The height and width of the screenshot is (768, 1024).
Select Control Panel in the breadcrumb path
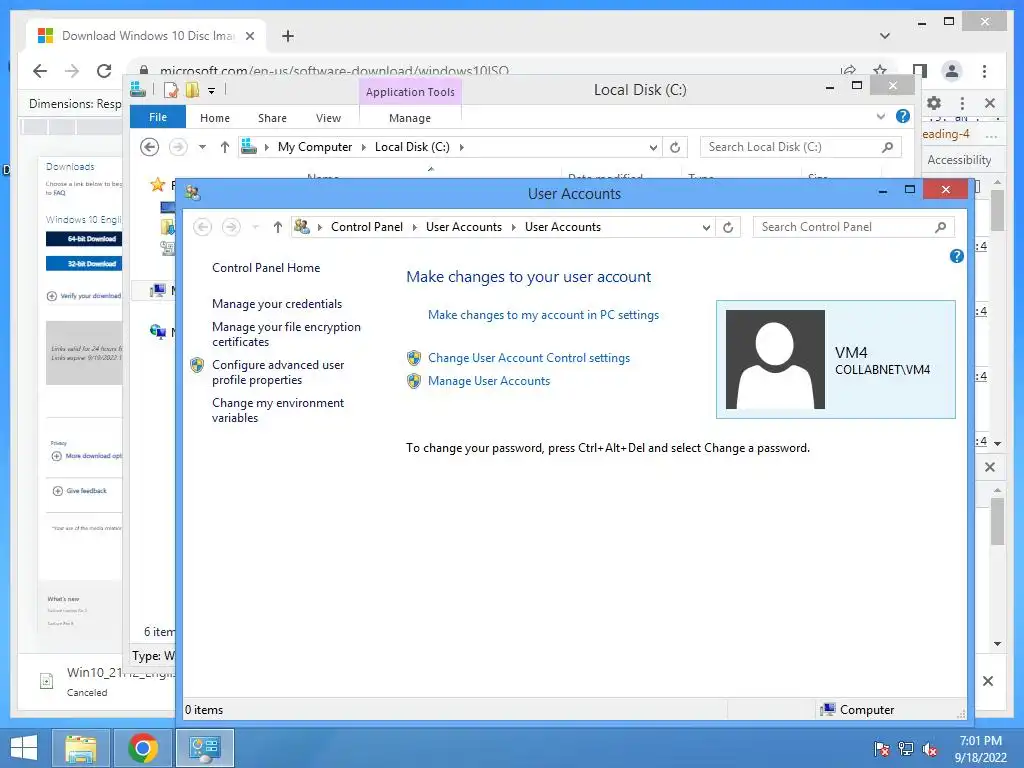click(x=366, y=227)
